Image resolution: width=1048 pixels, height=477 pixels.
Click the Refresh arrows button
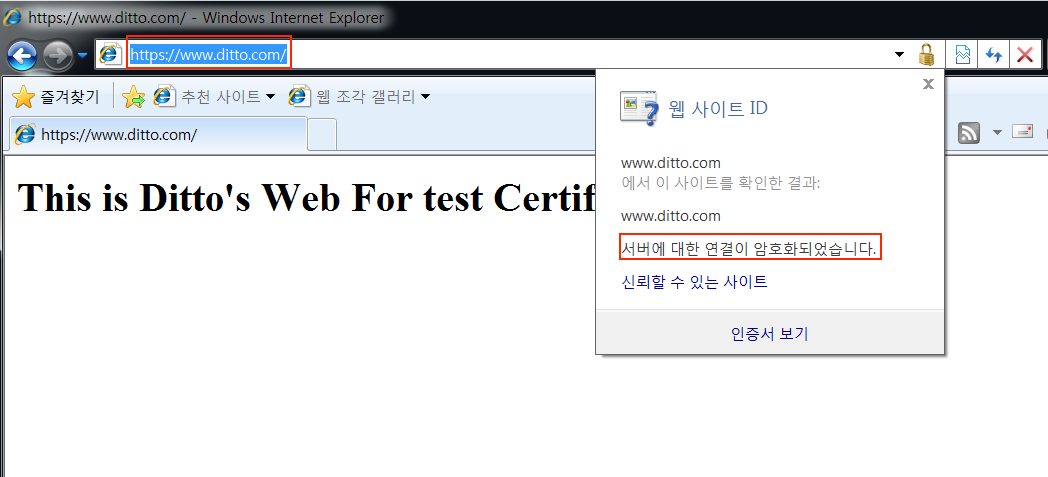[x=993, y=55]
